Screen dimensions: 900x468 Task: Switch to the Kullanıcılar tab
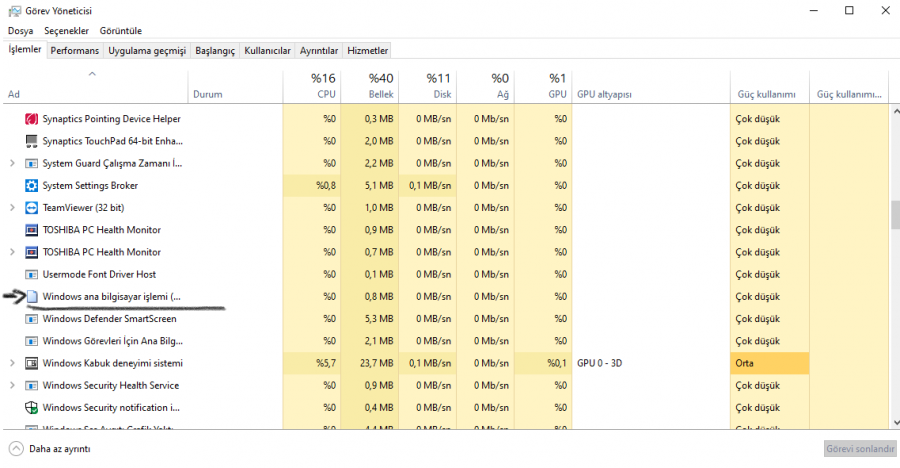[x=267, y=51]
